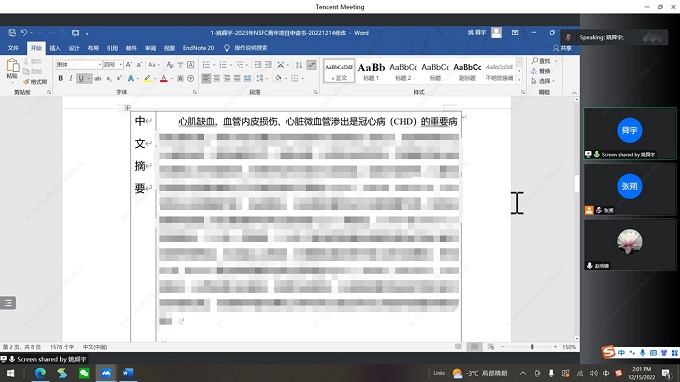Toggle the strikethrough formatting button
680x382 pixels.
98,78
